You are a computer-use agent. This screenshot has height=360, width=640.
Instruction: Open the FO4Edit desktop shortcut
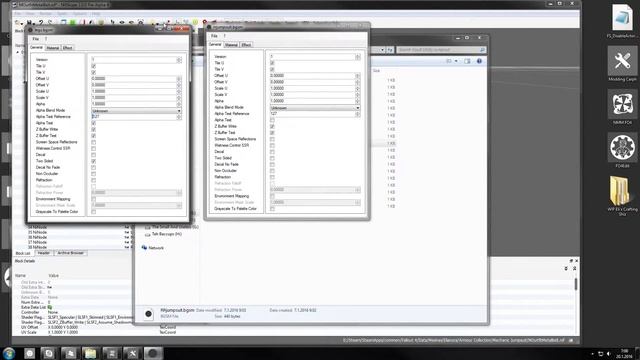pyautogui.click(x=622, y=148)
